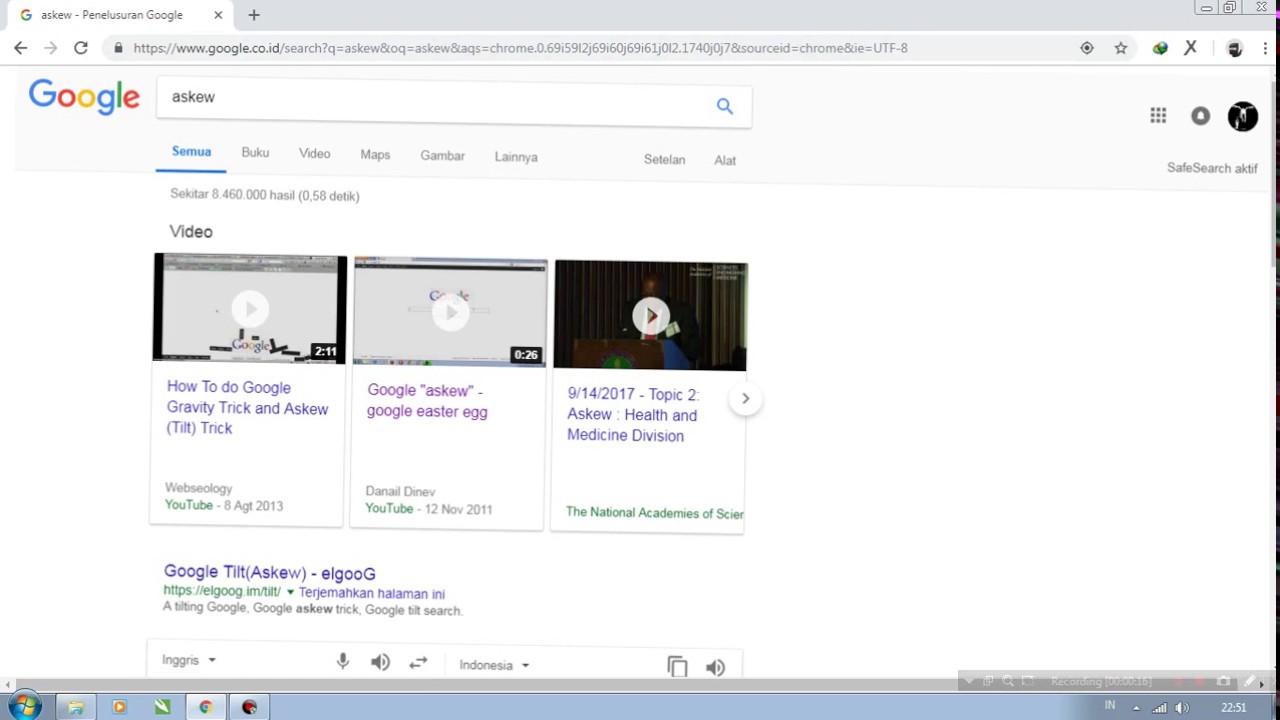Click the Chrome taskbar icon
This screenshot has width=1280, height=720.
pos(206,707)
